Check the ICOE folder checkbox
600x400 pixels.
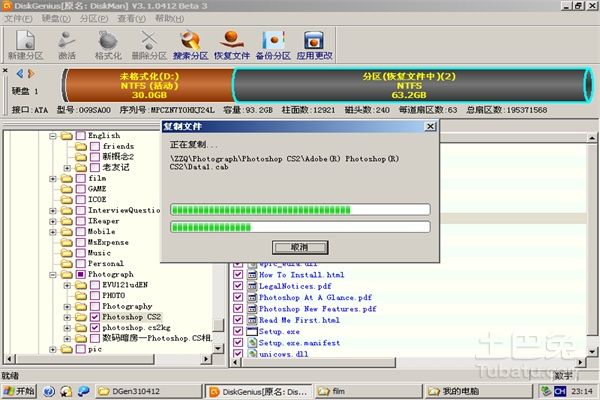point(80,200)
